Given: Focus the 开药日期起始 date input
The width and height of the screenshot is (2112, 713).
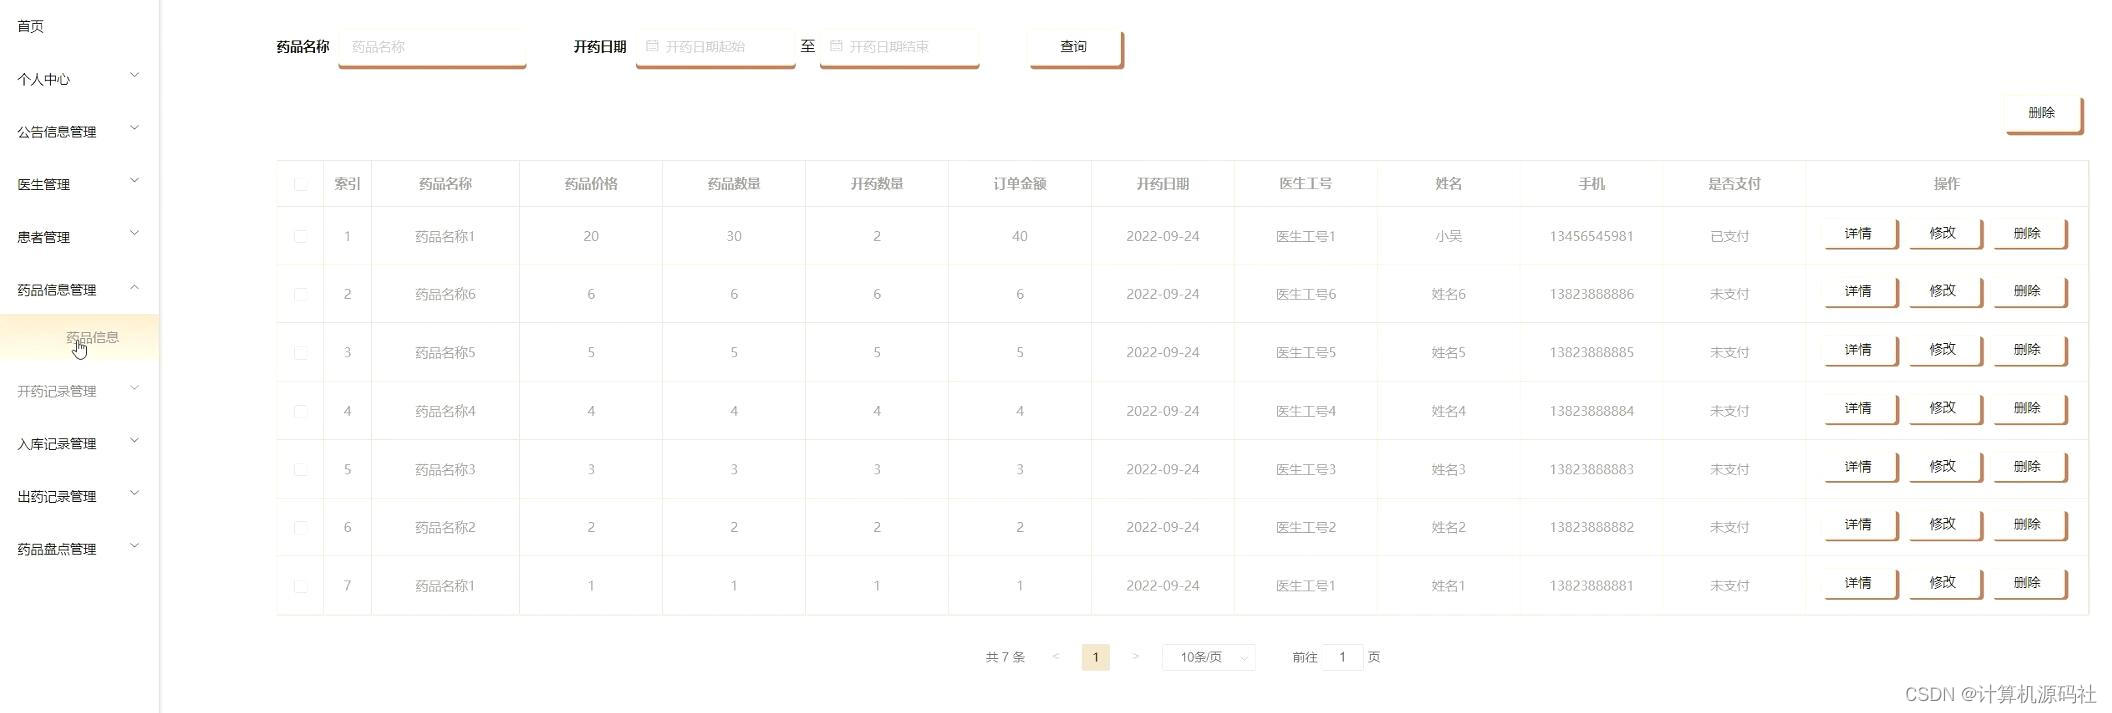Looking at the screenshot, I should (x=715, y=48).
